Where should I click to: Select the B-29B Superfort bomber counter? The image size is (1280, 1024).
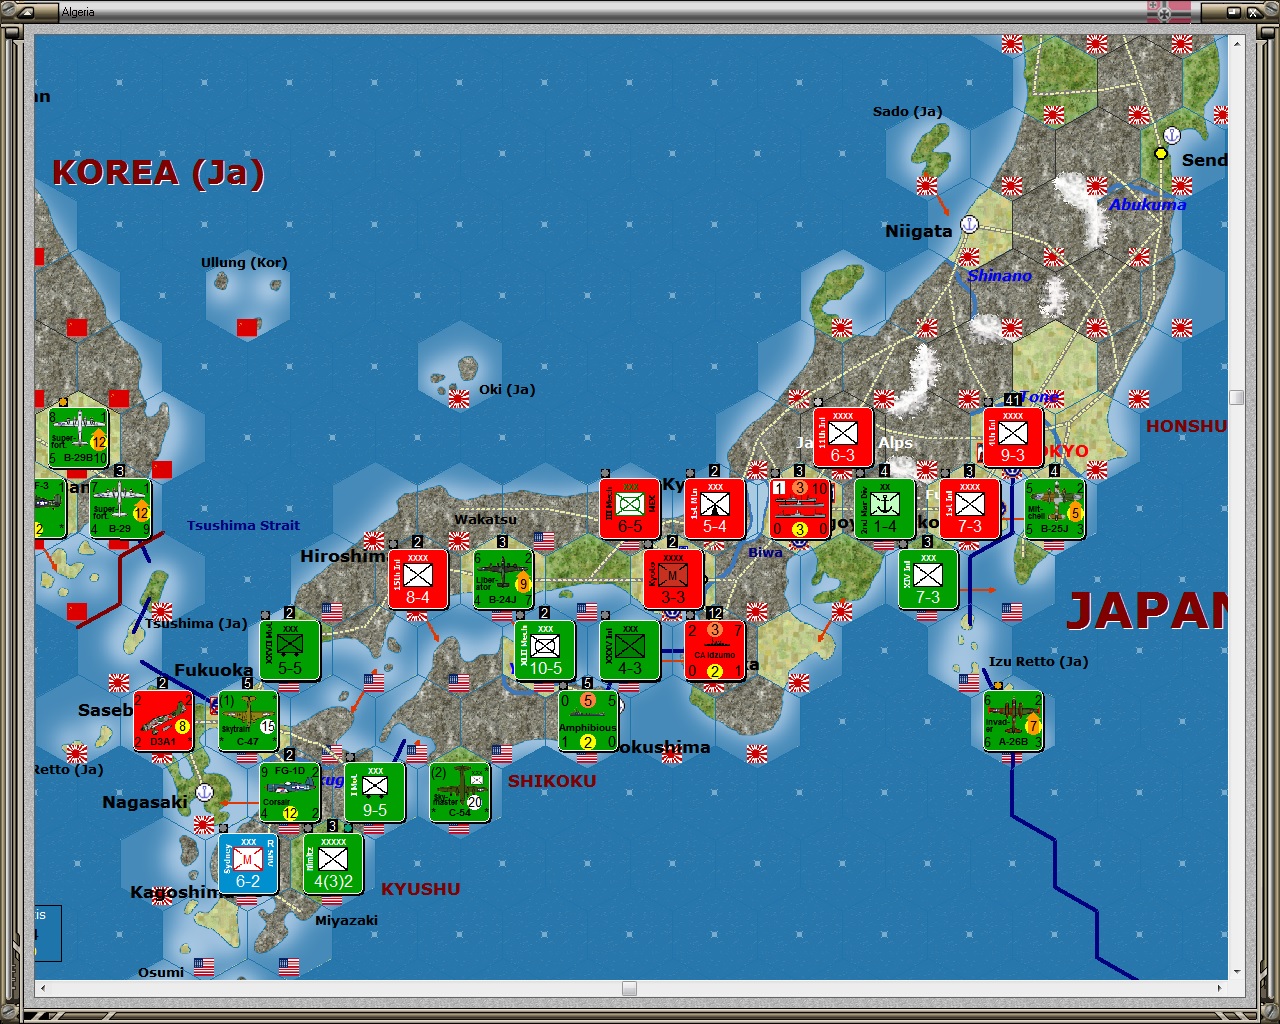[x=78, y=437]
